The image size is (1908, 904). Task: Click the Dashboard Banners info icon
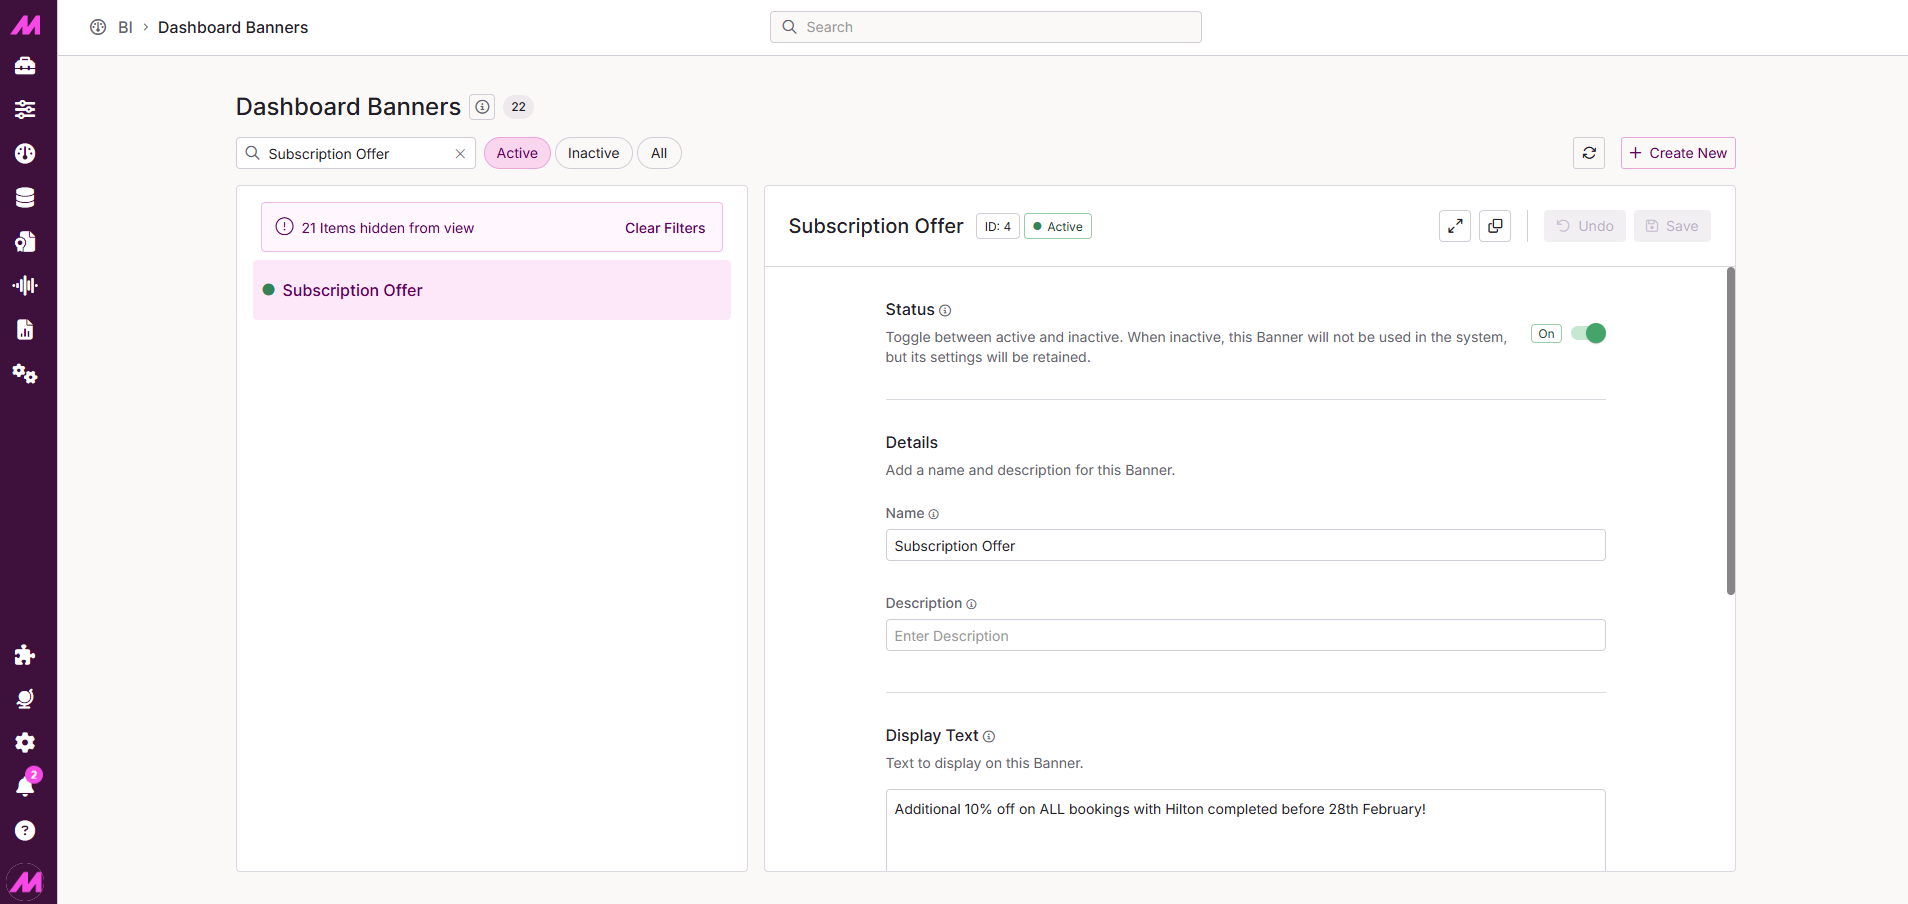(482, 107)
